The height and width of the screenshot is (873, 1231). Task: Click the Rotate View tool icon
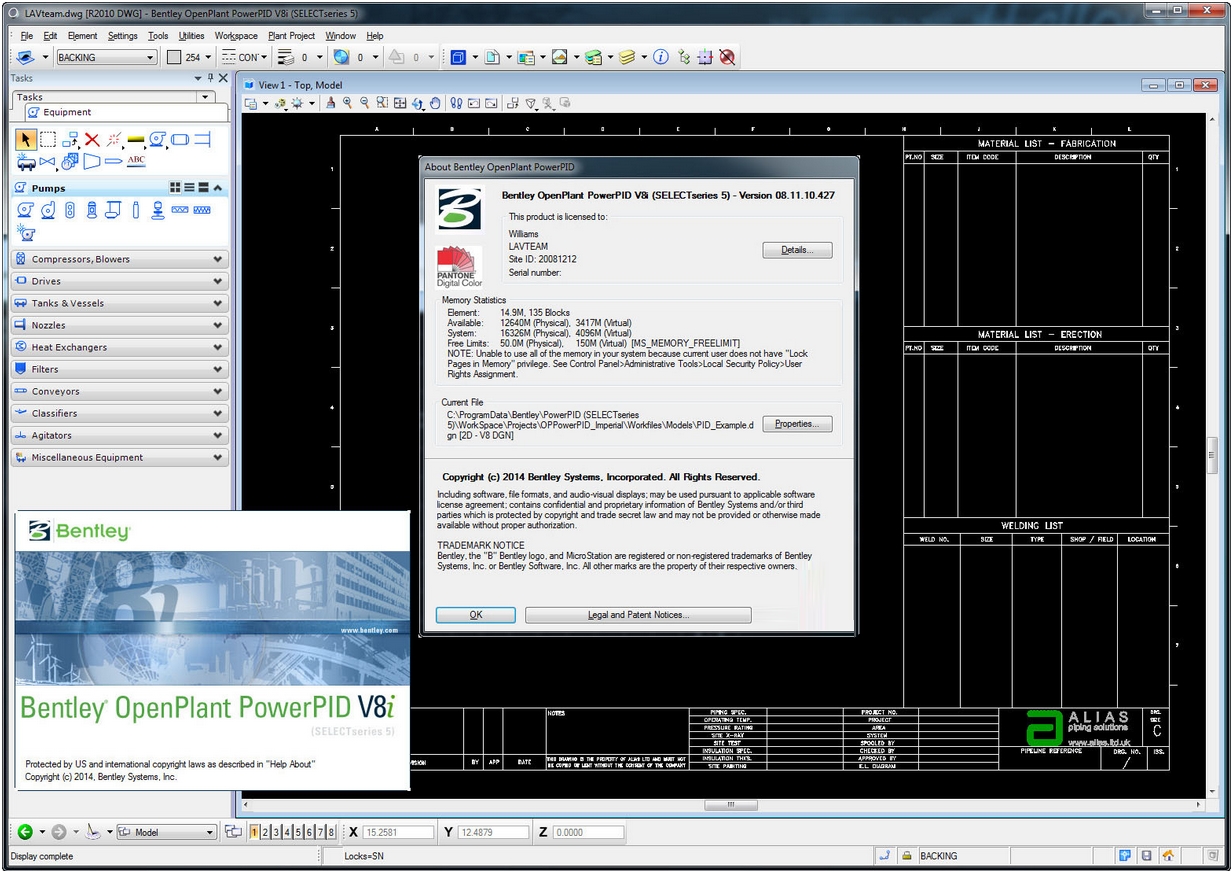pos(417,102)
